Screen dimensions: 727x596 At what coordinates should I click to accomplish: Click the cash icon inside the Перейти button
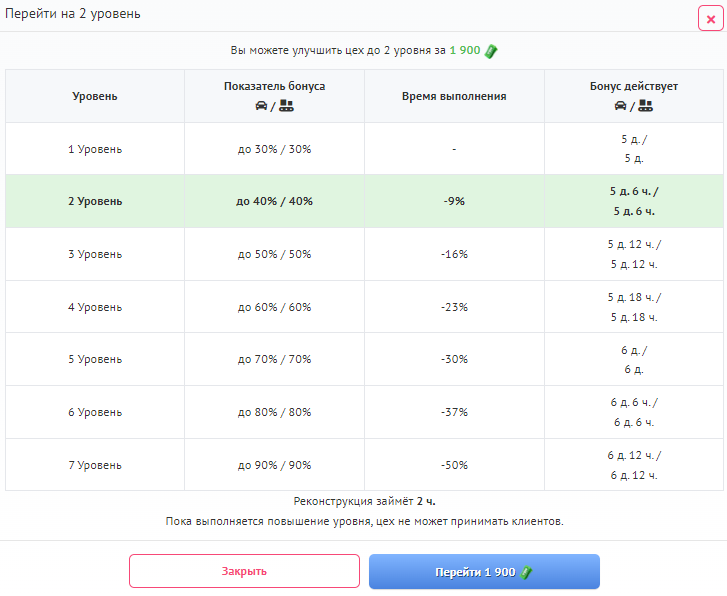(526, 572)
